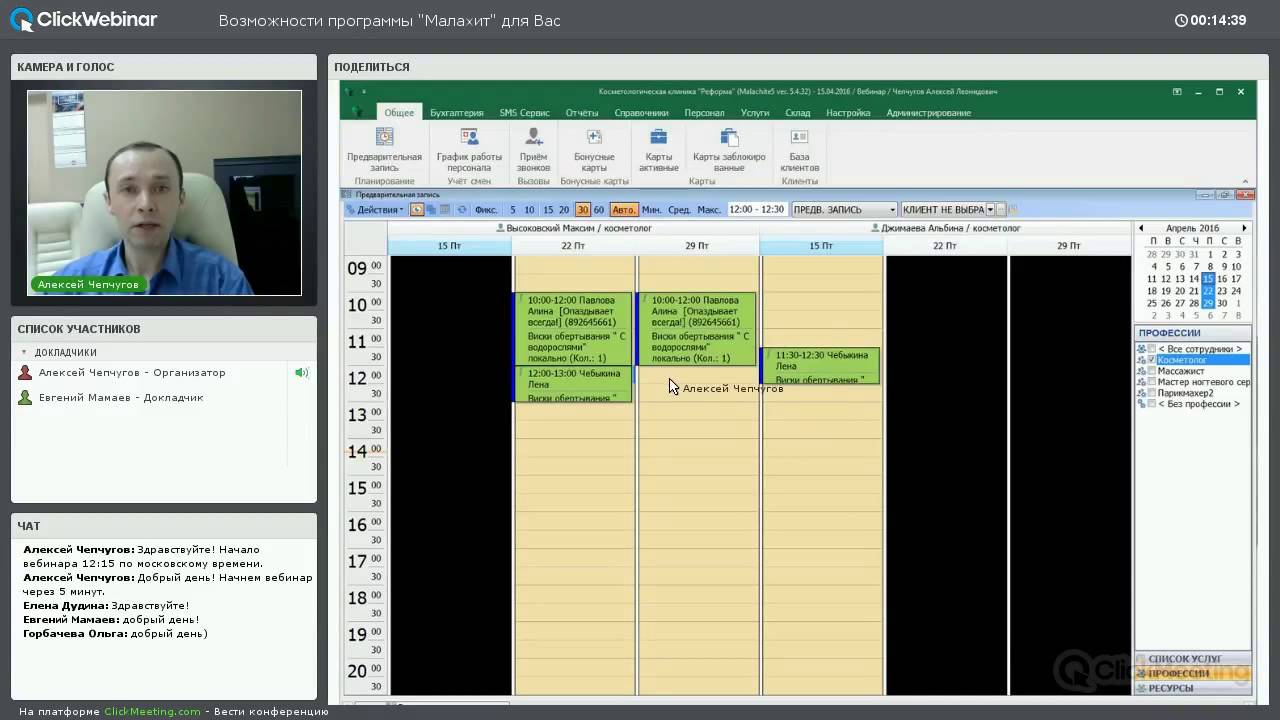Open the Действия dropdown menu
Image resolution: width=1280 pixels, height=720 pixels.
click(376, 210)
